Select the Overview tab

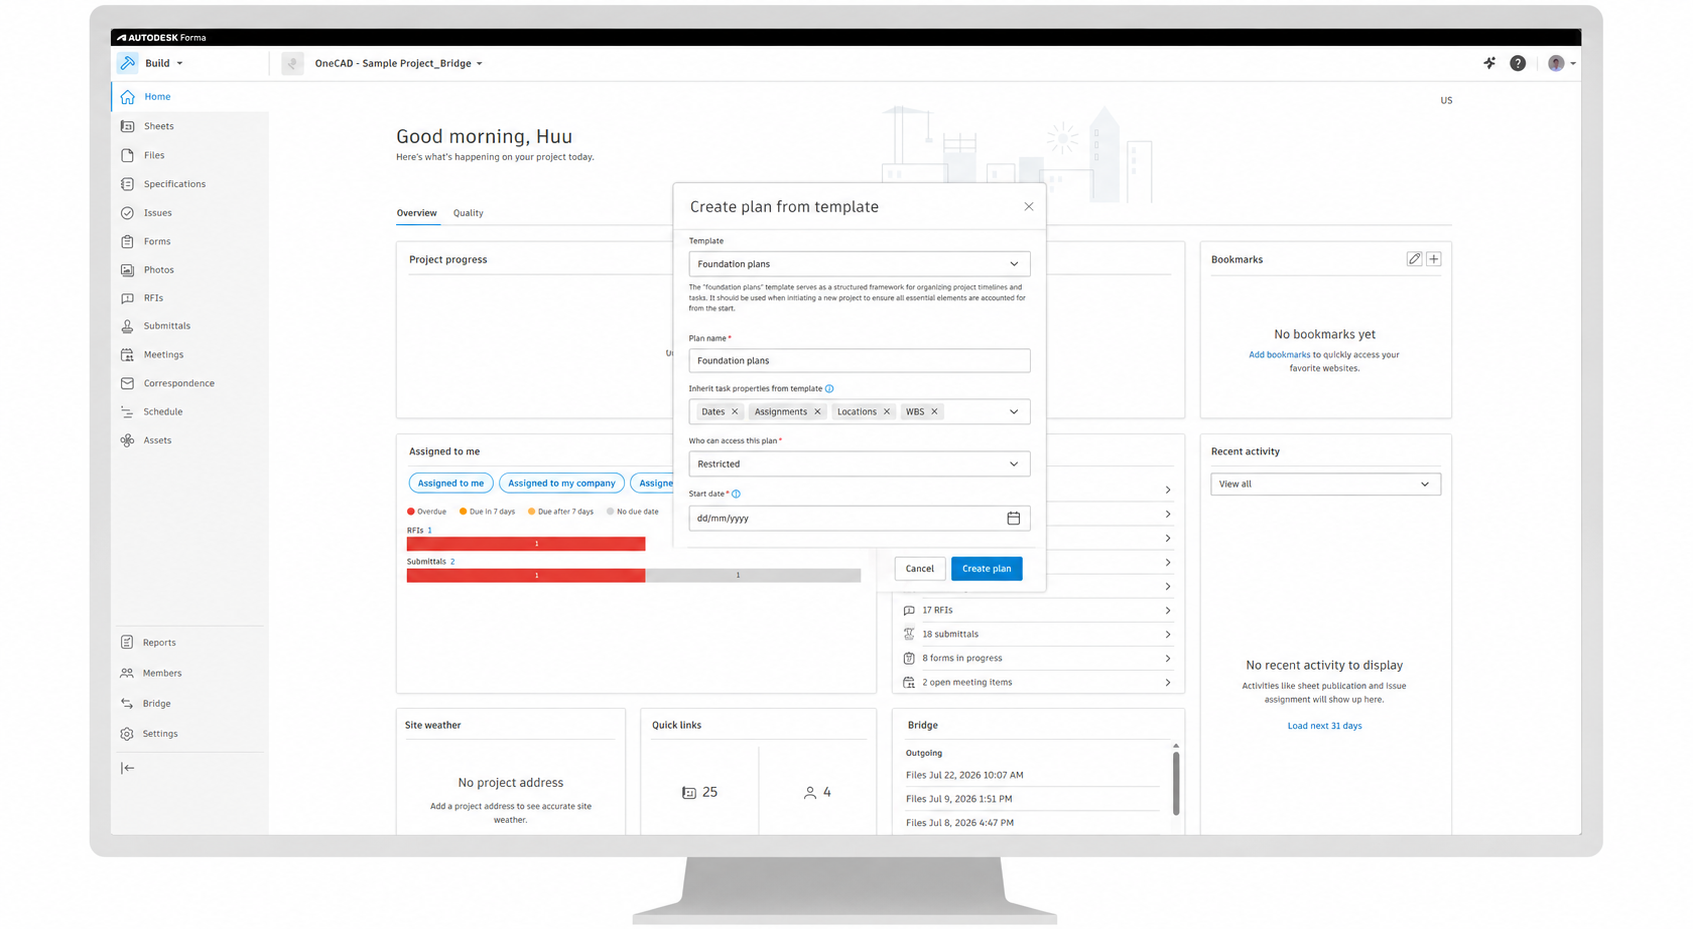pos(416,213)
